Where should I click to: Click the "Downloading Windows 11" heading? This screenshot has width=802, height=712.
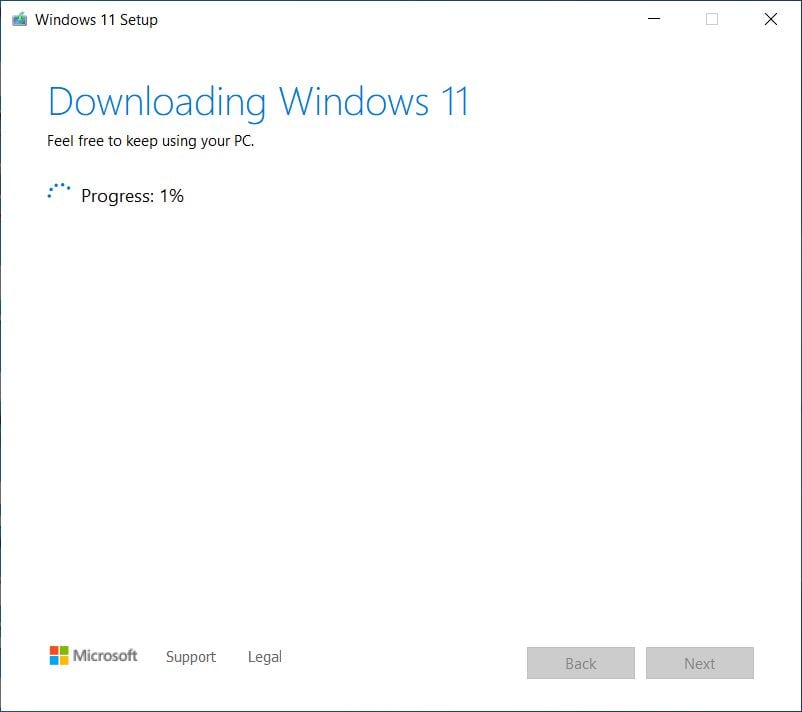[x=258, y=103]
